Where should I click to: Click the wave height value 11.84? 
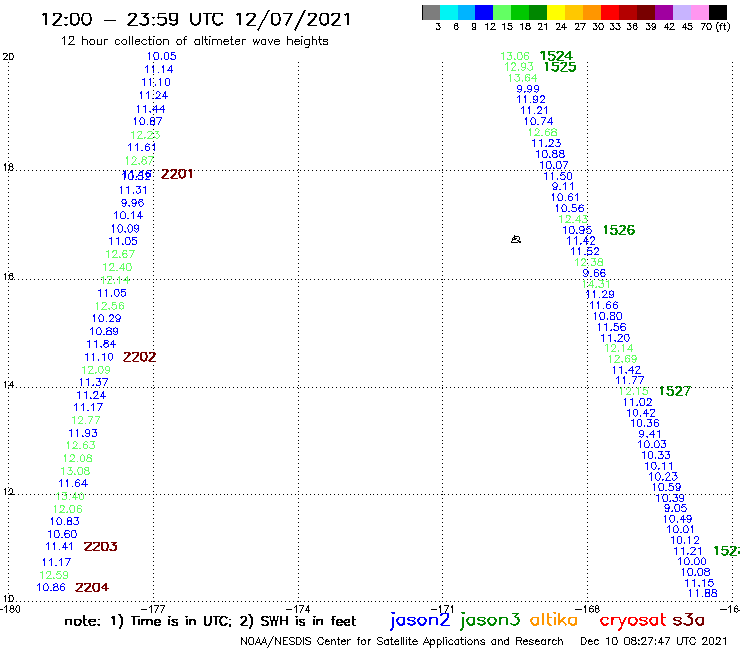(101, 344)
